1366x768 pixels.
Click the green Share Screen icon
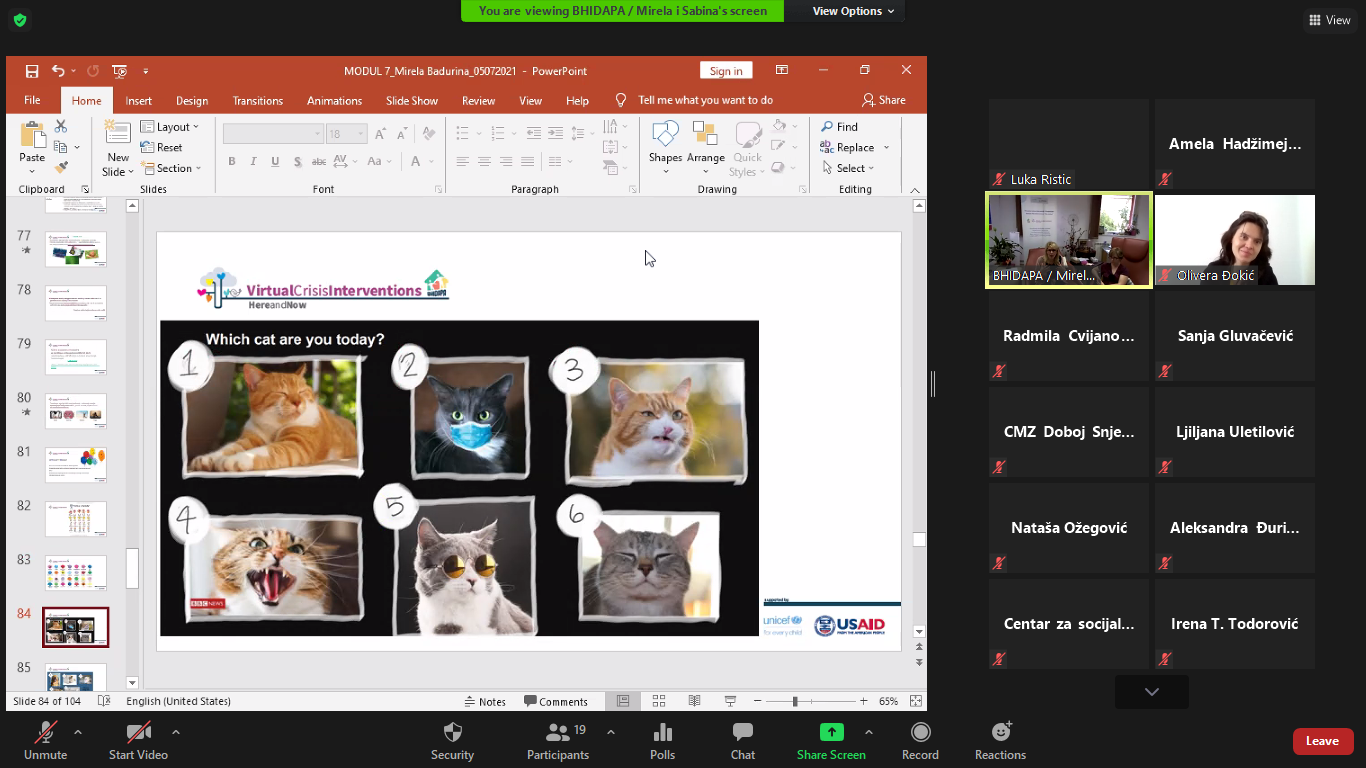(x=831, y=732)
